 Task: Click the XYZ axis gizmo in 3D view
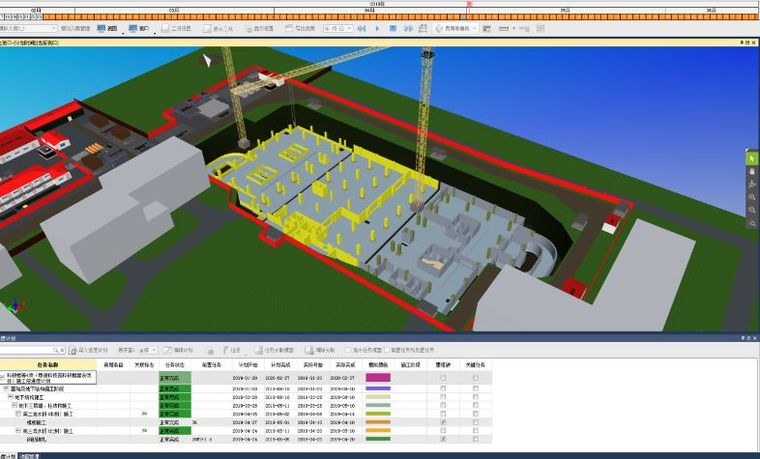(x=16, y=307)
